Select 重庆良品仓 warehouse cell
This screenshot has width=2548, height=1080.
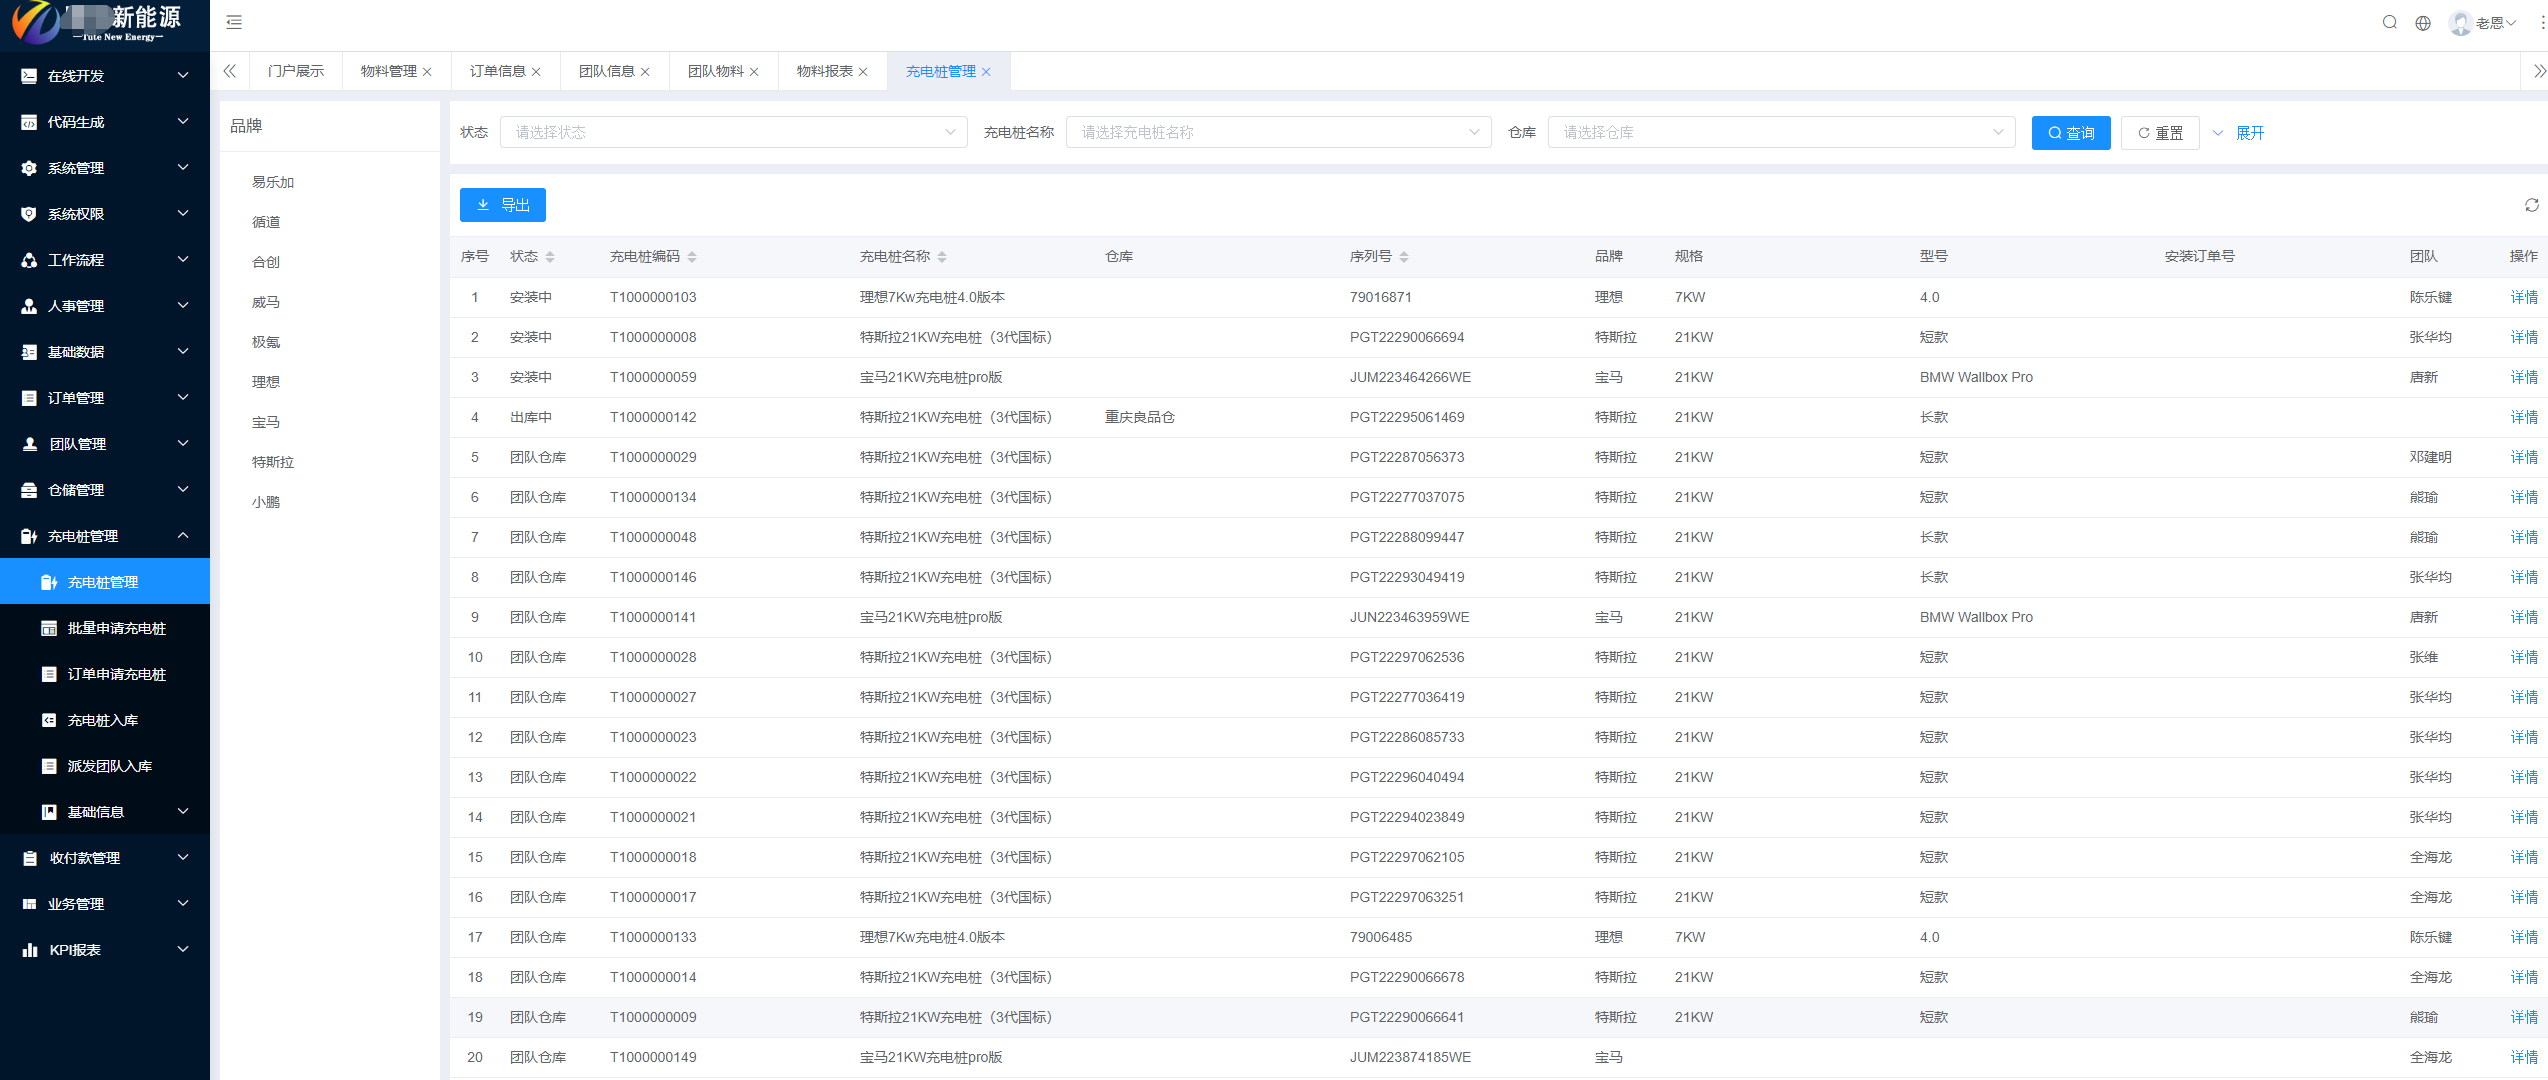pyautogui.click(x=1140, y=418)
